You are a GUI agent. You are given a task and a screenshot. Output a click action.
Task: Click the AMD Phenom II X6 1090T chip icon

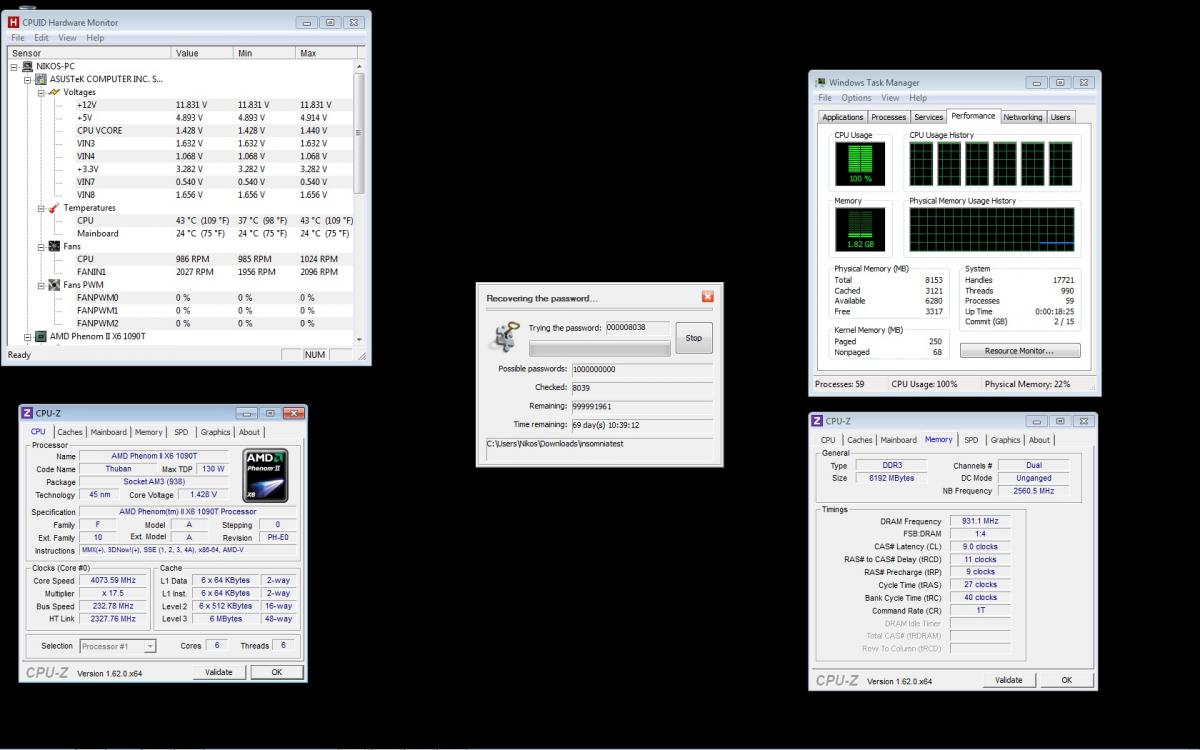coord(41,336)
